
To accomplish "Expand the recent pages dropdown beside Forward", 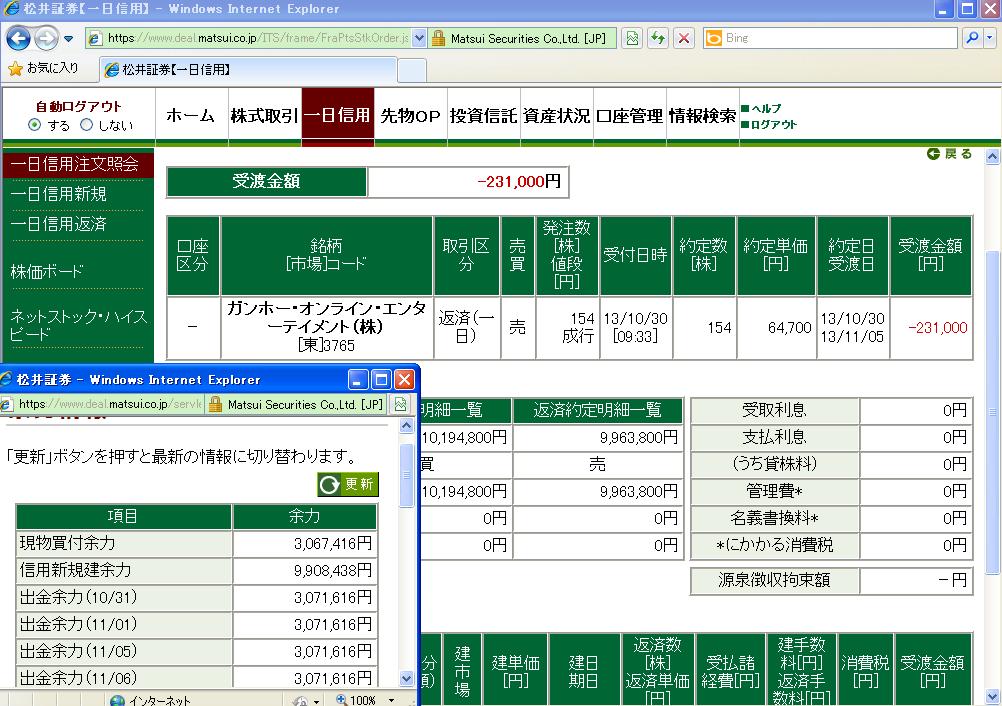I will tap(69, 39).
